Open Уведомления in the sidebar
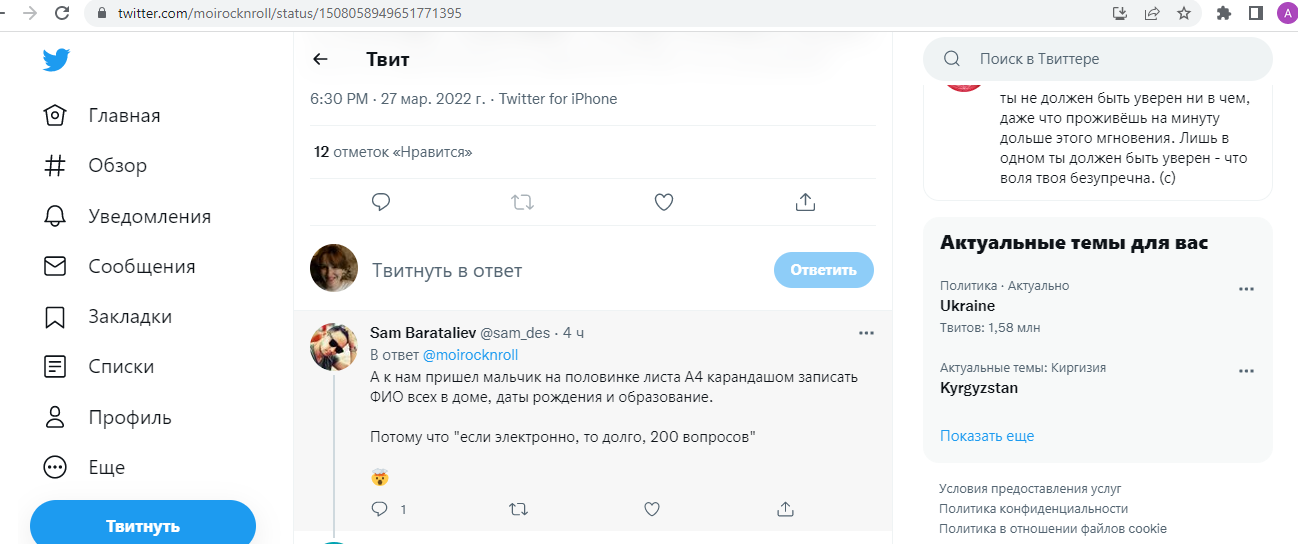 (x=149, y=216)
